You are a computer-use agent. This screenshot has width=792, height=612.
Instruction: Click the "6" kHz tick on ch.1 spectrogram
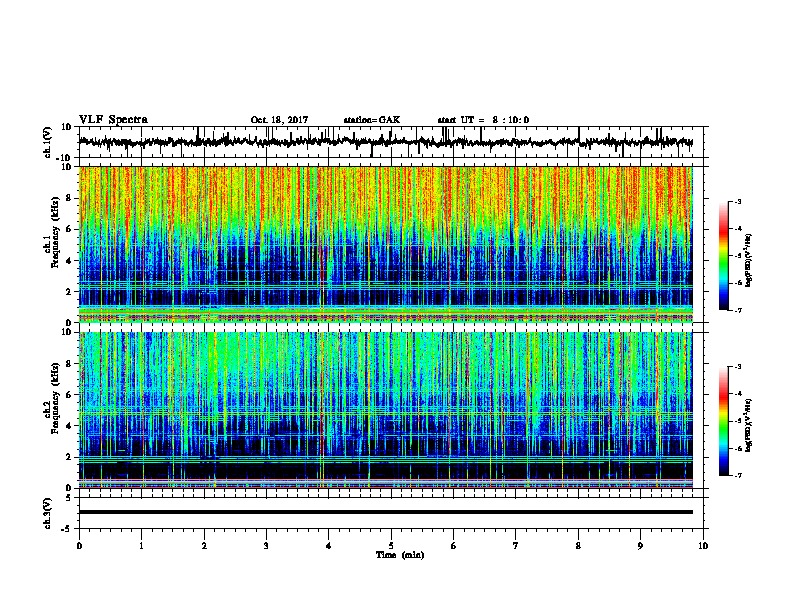tap(68, 229)
